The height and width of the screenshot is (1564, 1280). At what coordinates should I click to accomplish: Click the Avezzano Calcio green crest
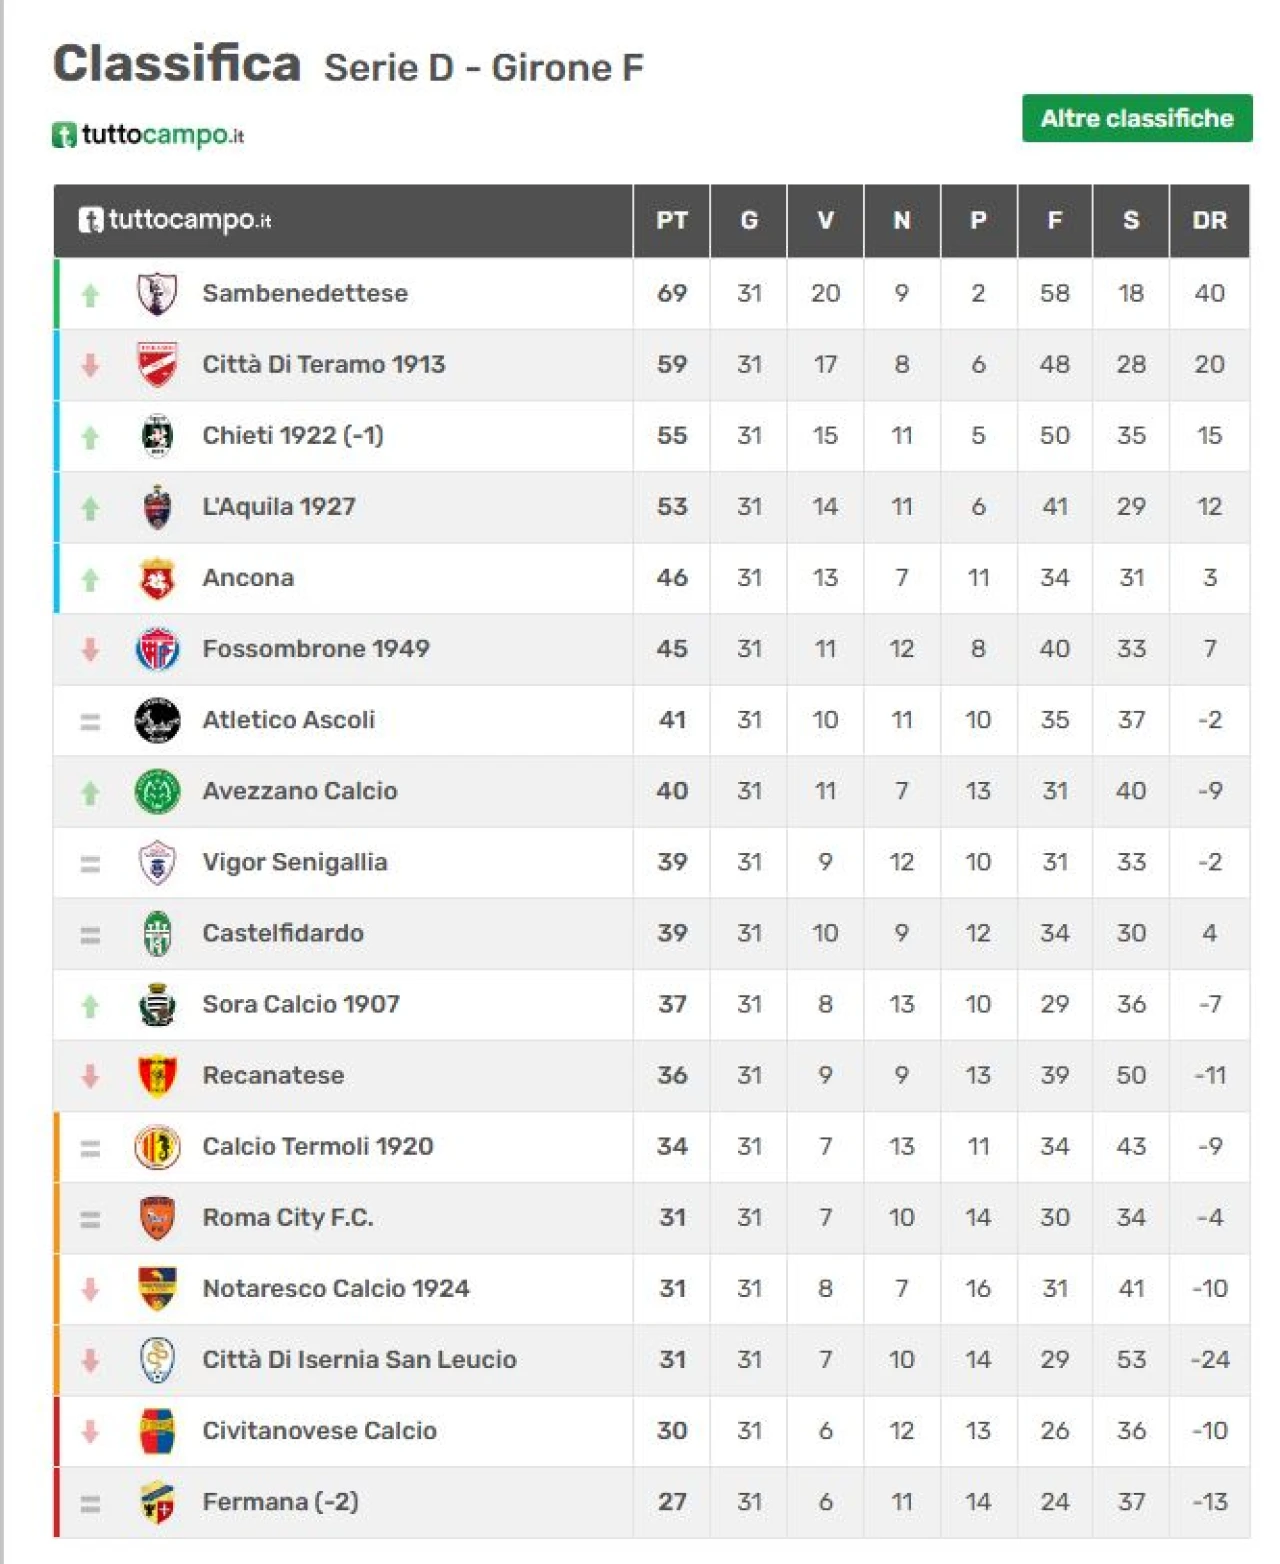click(157, 791)
